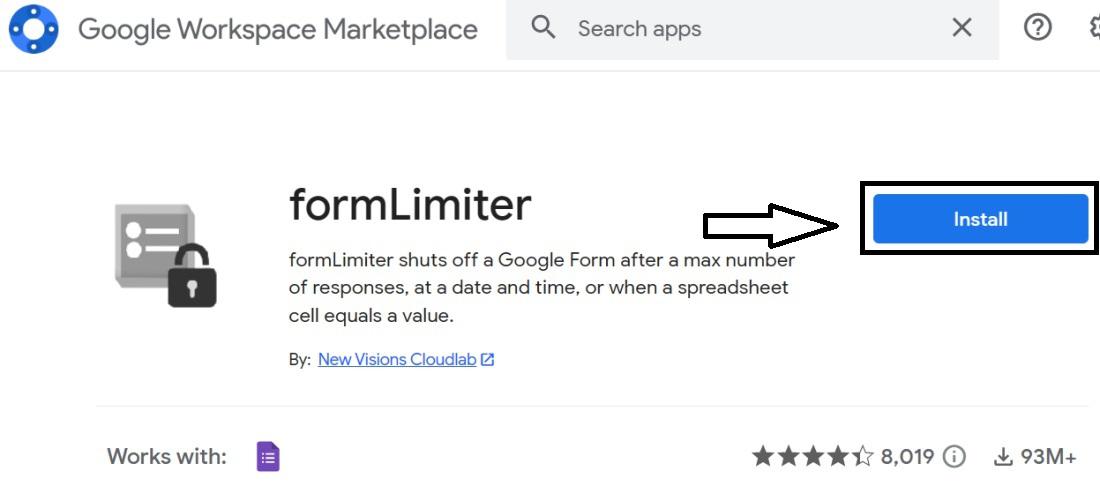Click the "Works with:" label

point(167,457)
